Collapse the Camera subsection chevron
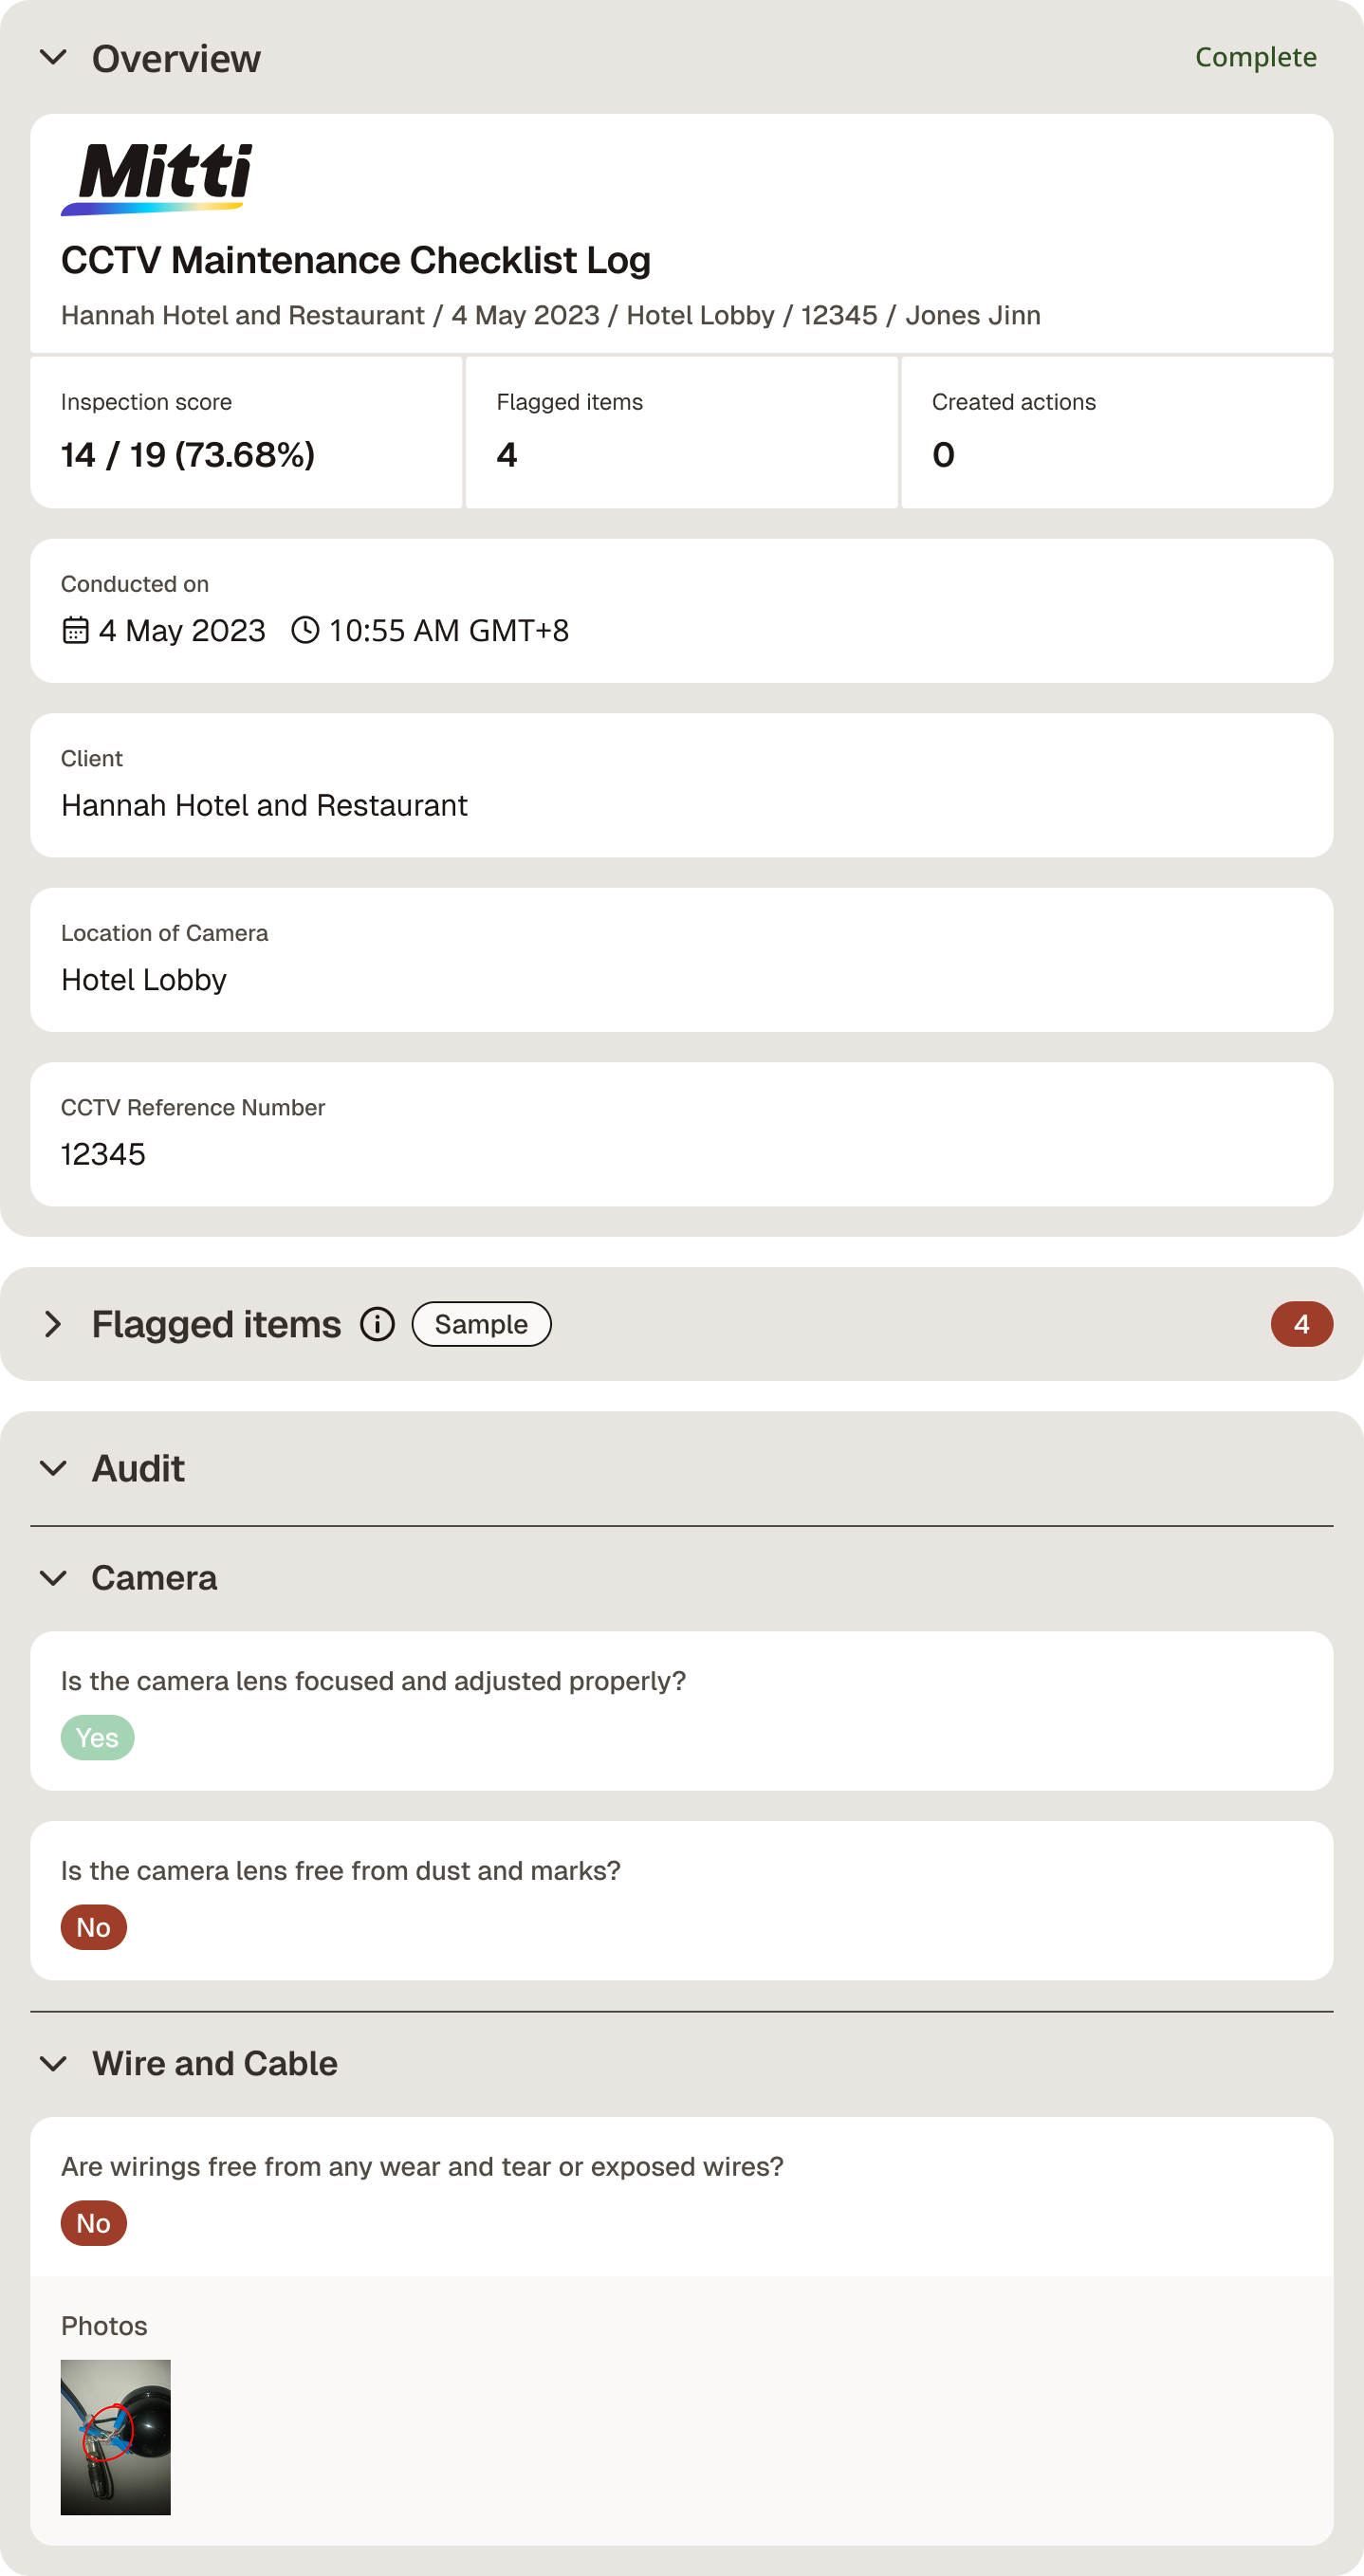The image size is (1364, 2576). [53, 1578]
